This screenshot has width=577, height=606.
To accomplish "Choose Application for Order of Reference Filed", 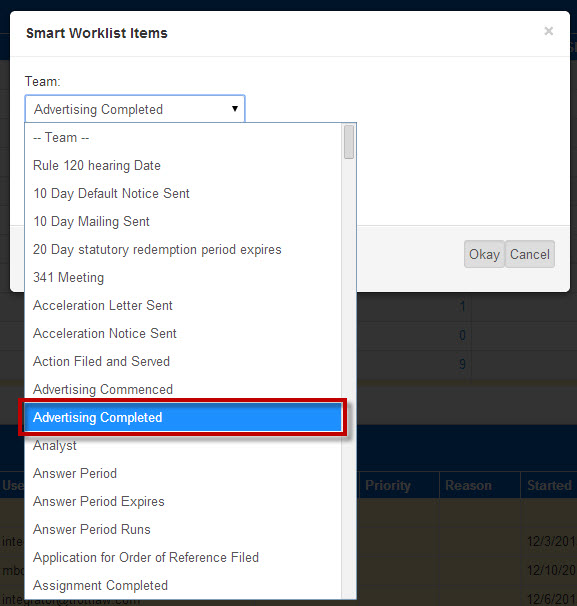I will [x=183, y=557].
